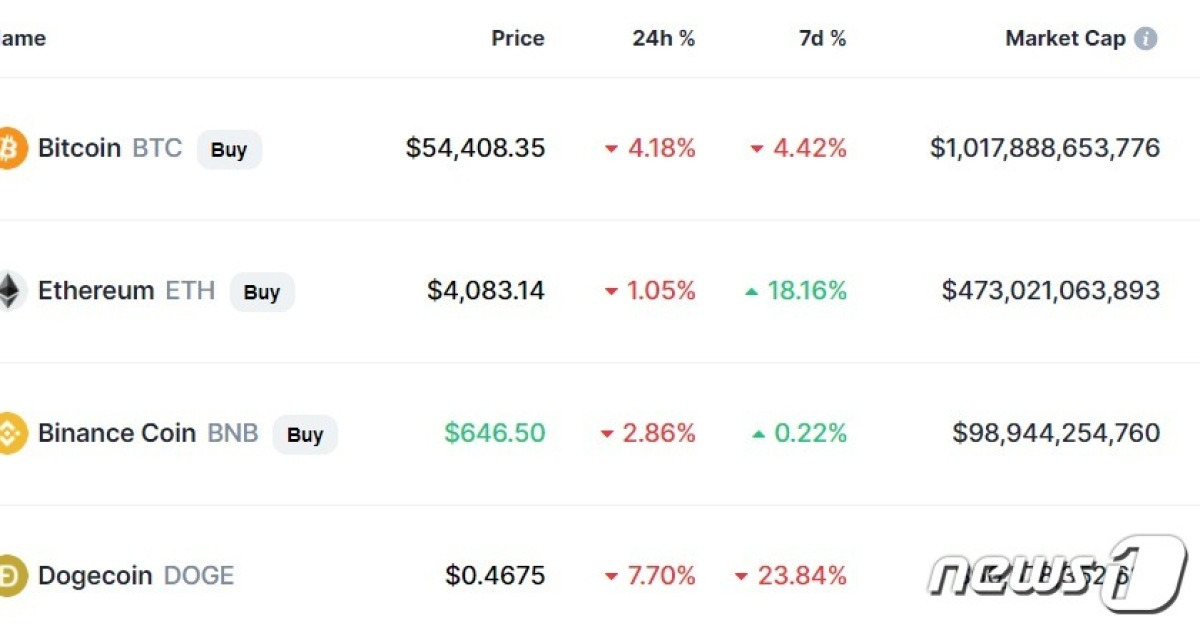Click the Dogecoin logo icon

[10, 576]
